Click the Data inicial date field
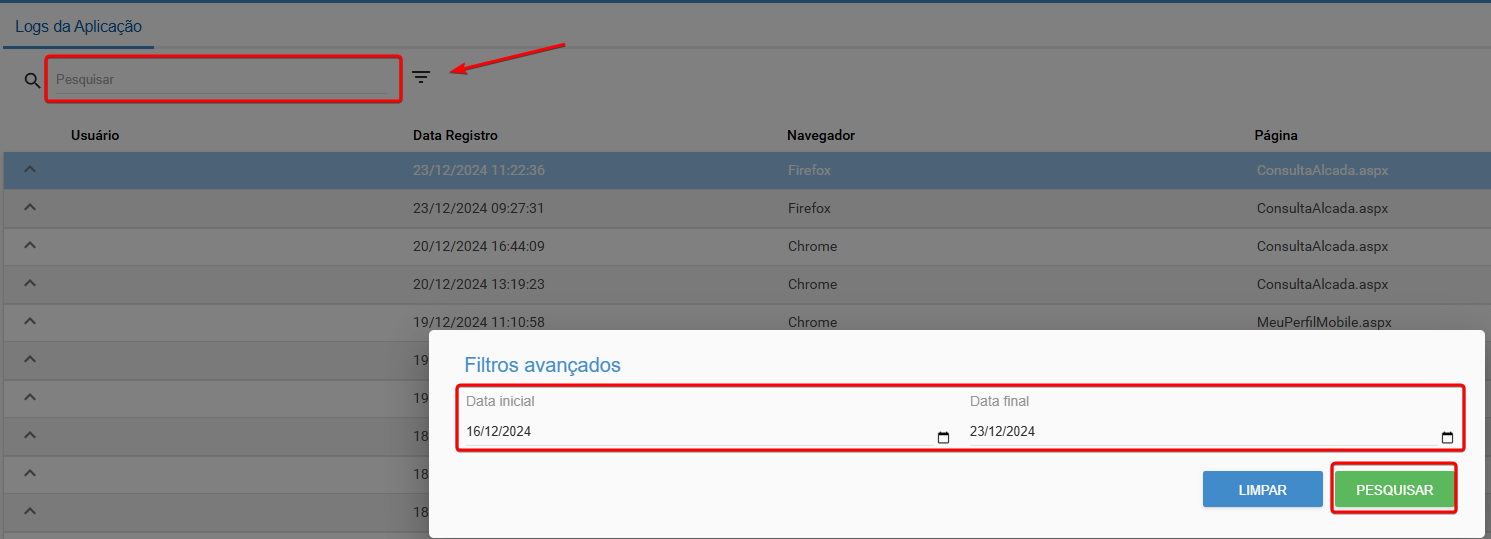The image size is (1491, 539). pos(690,432)
